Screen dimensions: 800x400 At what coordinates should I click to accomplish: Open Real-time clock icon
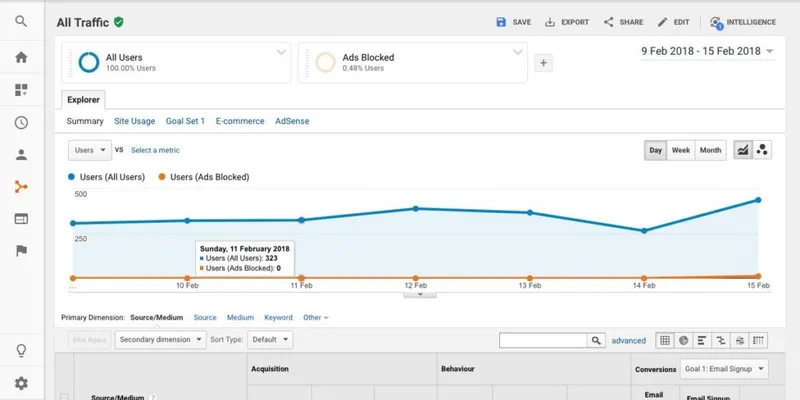[21, 123]
